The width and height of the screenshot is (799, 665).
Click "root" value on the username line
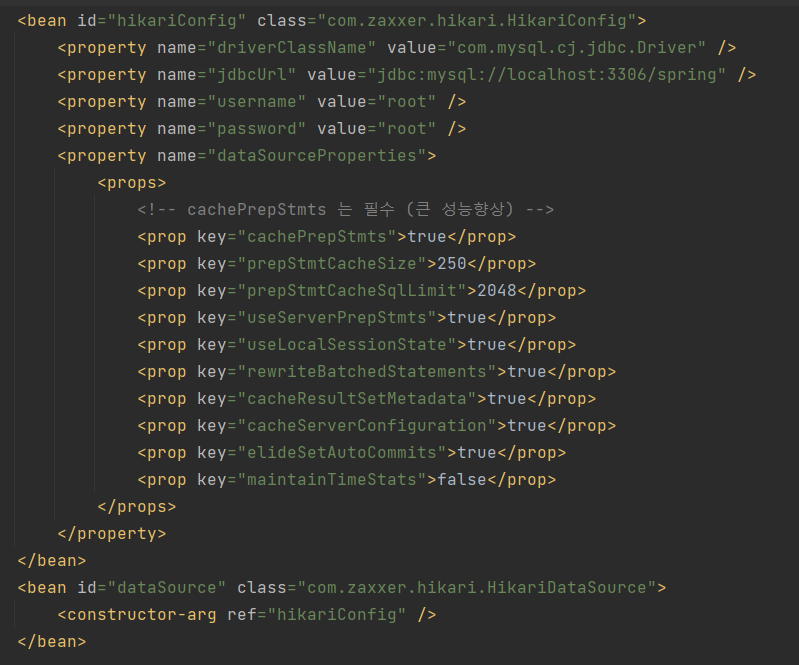pos(407,102)
